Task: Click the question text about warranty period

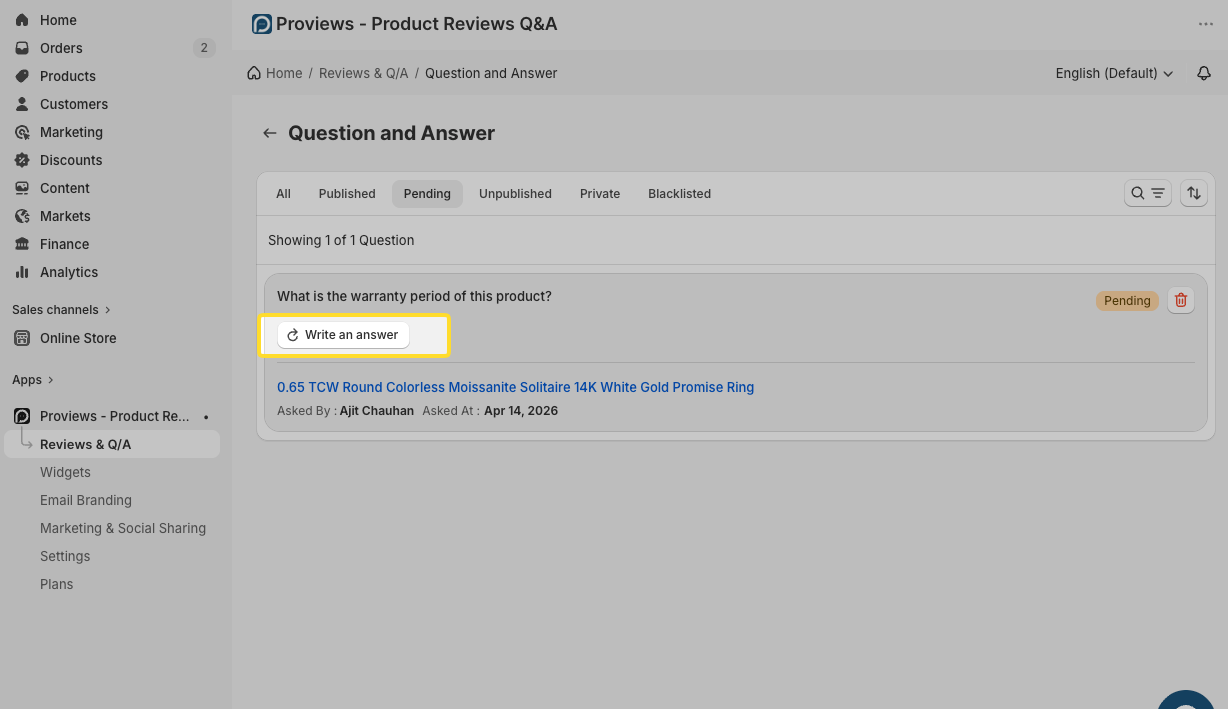Action: (x=414, y=296)
